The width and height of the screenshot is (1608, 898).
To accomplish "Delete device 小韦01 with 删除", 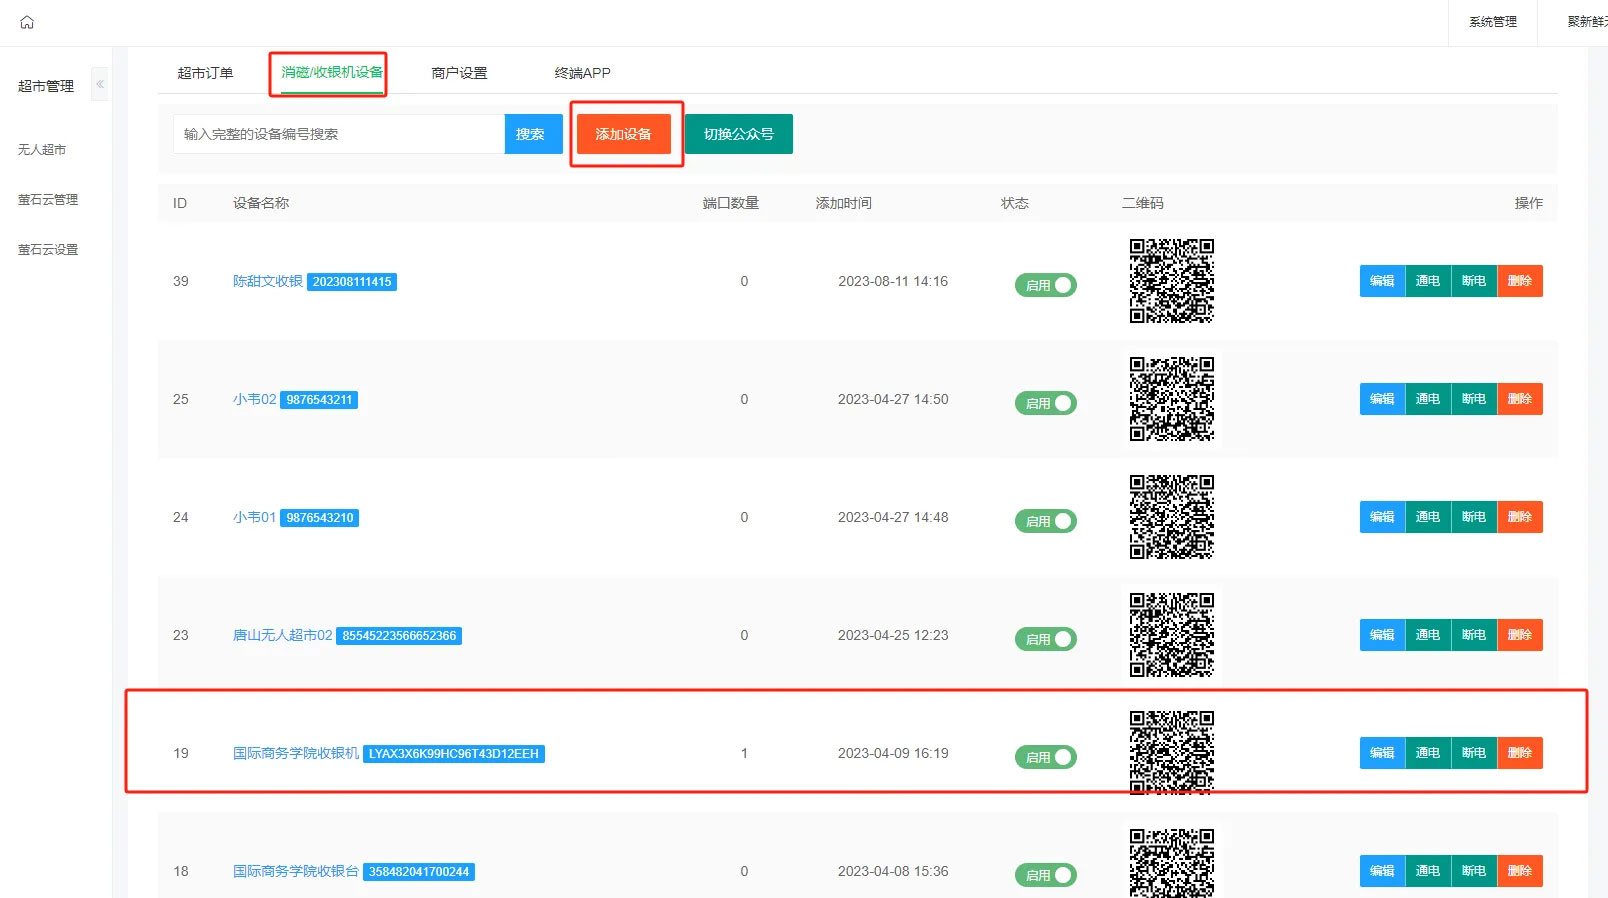I will pos(1520,517).
